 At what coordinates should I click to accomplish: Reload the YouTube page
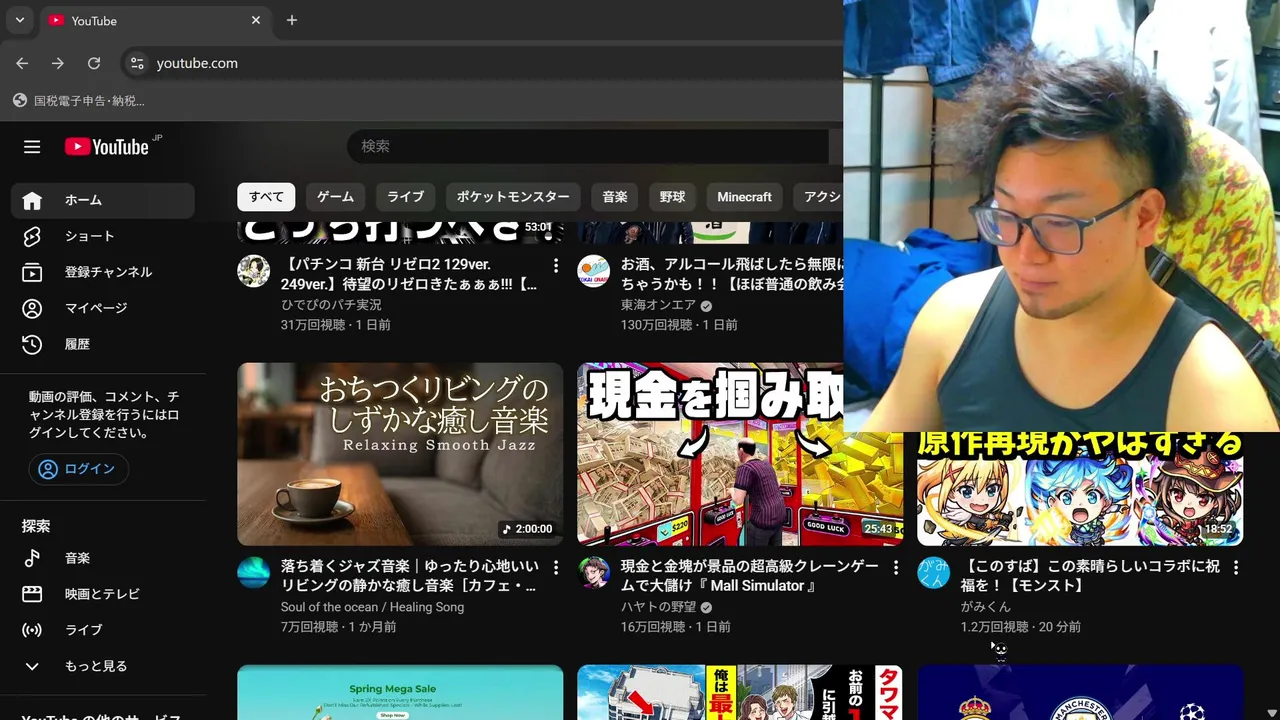pyautogui.click(x=94, y=63)
